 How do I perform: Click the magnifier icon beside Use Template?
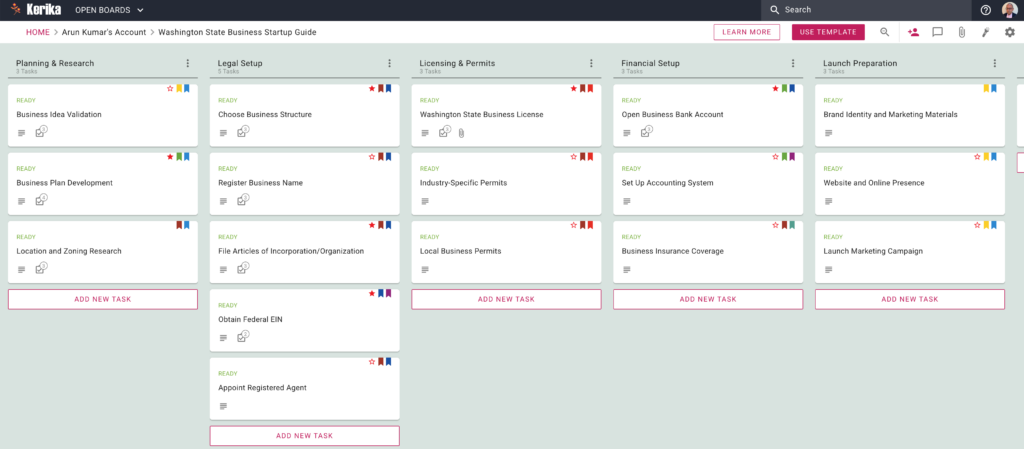(884, 32)
